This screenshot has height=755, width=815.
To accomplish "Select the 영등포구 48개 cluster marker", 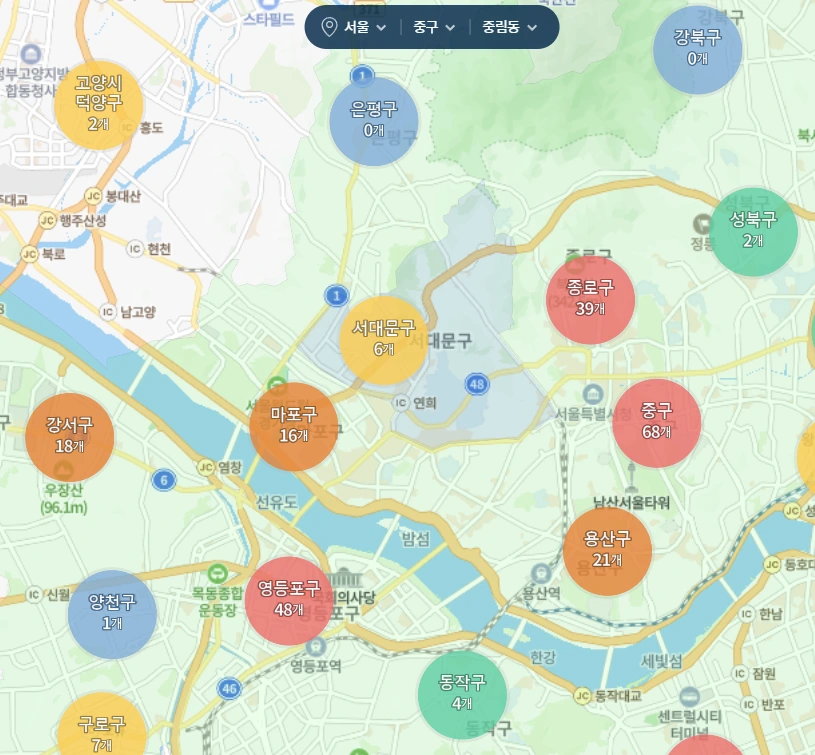I will pyautogui.click(x=289, y=601).
